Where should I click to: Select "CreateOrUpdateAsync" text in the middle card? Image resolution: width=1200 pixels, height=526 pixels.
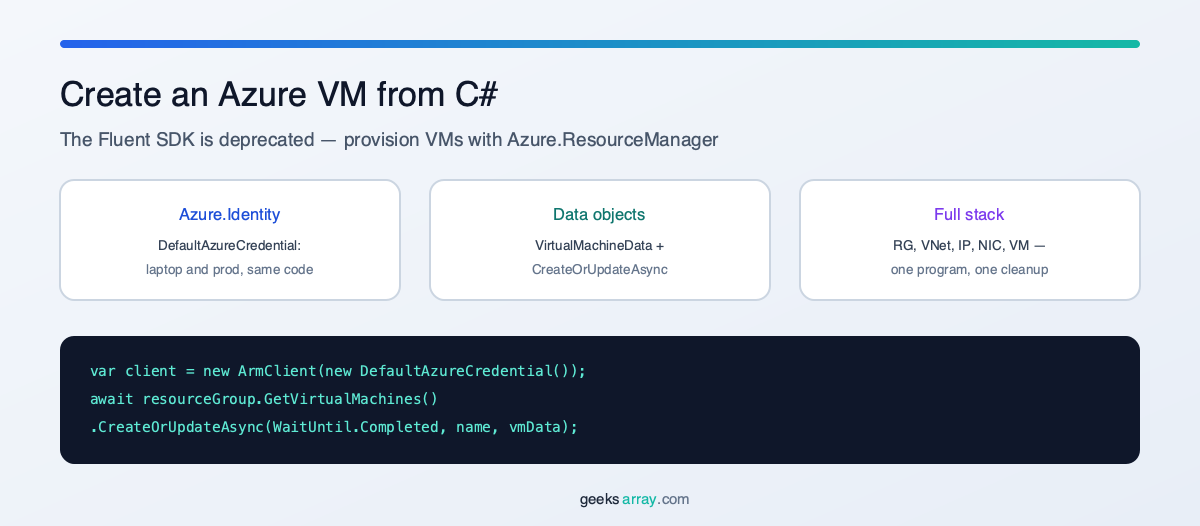[600, 269]
